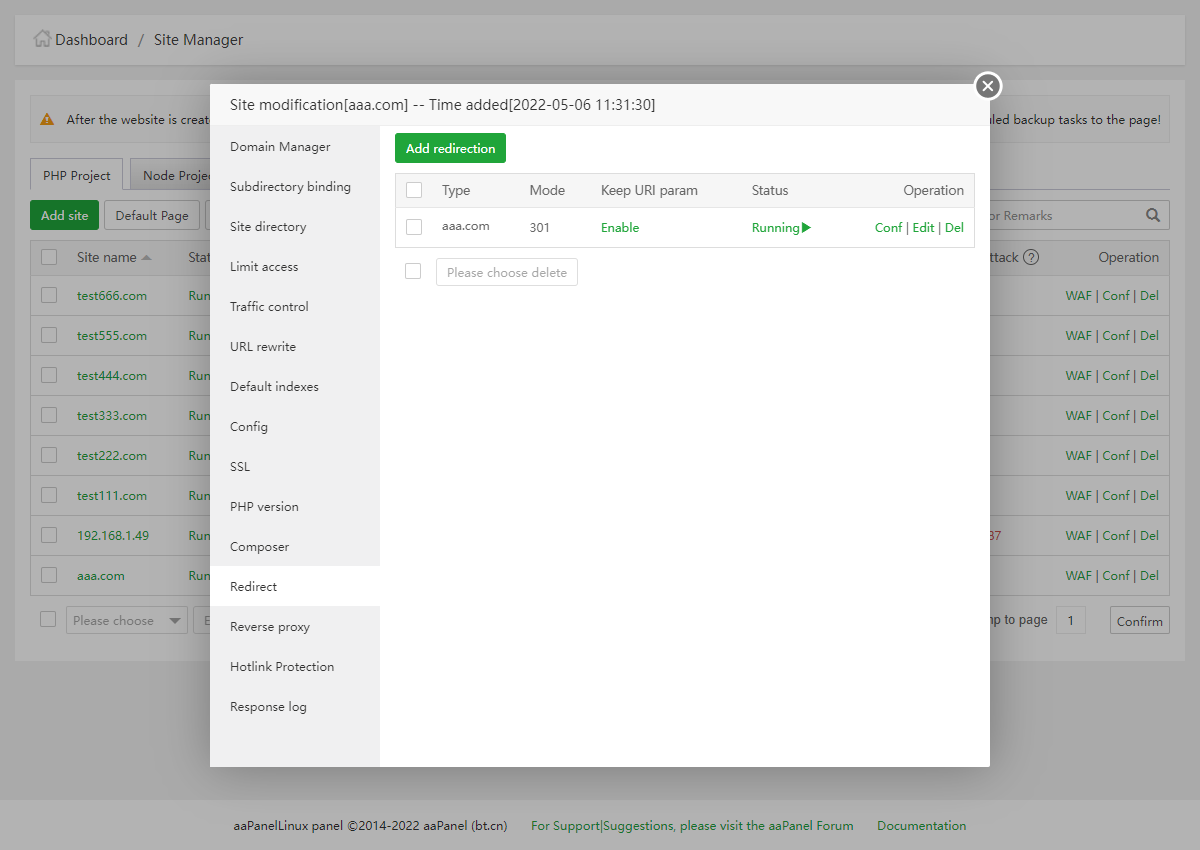Image resolution: width=1200 pixels, height=850 pixels.
Task: Close the Site modification dialog
Action: pos(988,87)
